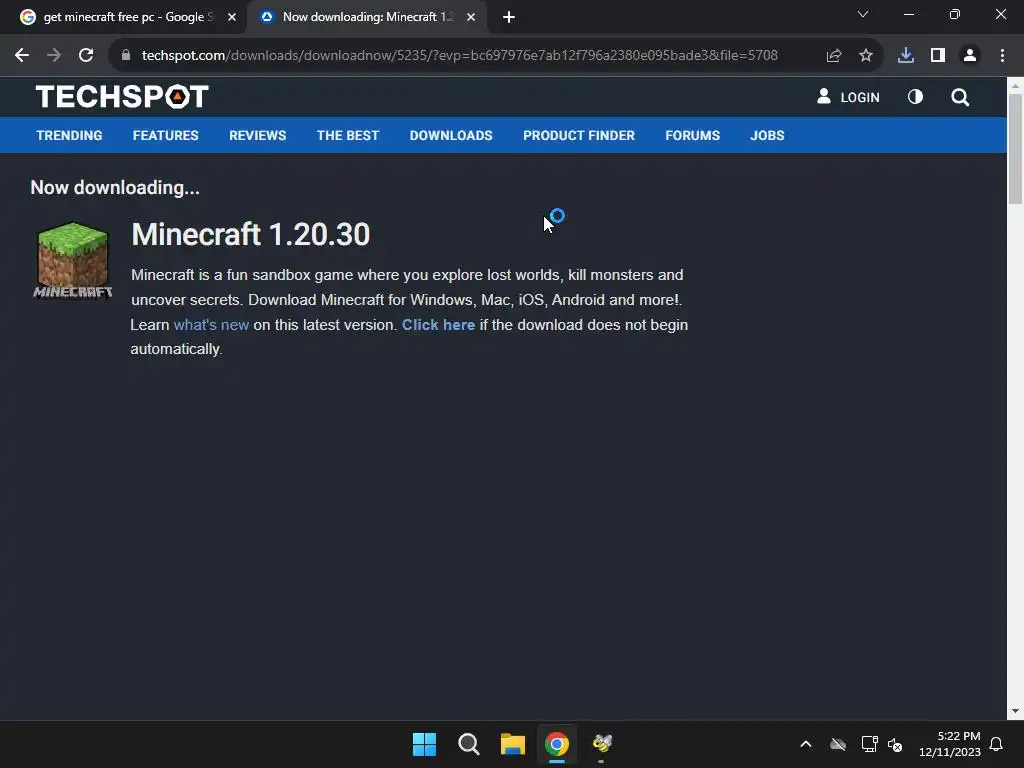Click the scrollbar up arrow
Image resolution: width=1024 pixels, height=768 pixels.
pyautogui.click(x=1015, y=85)
